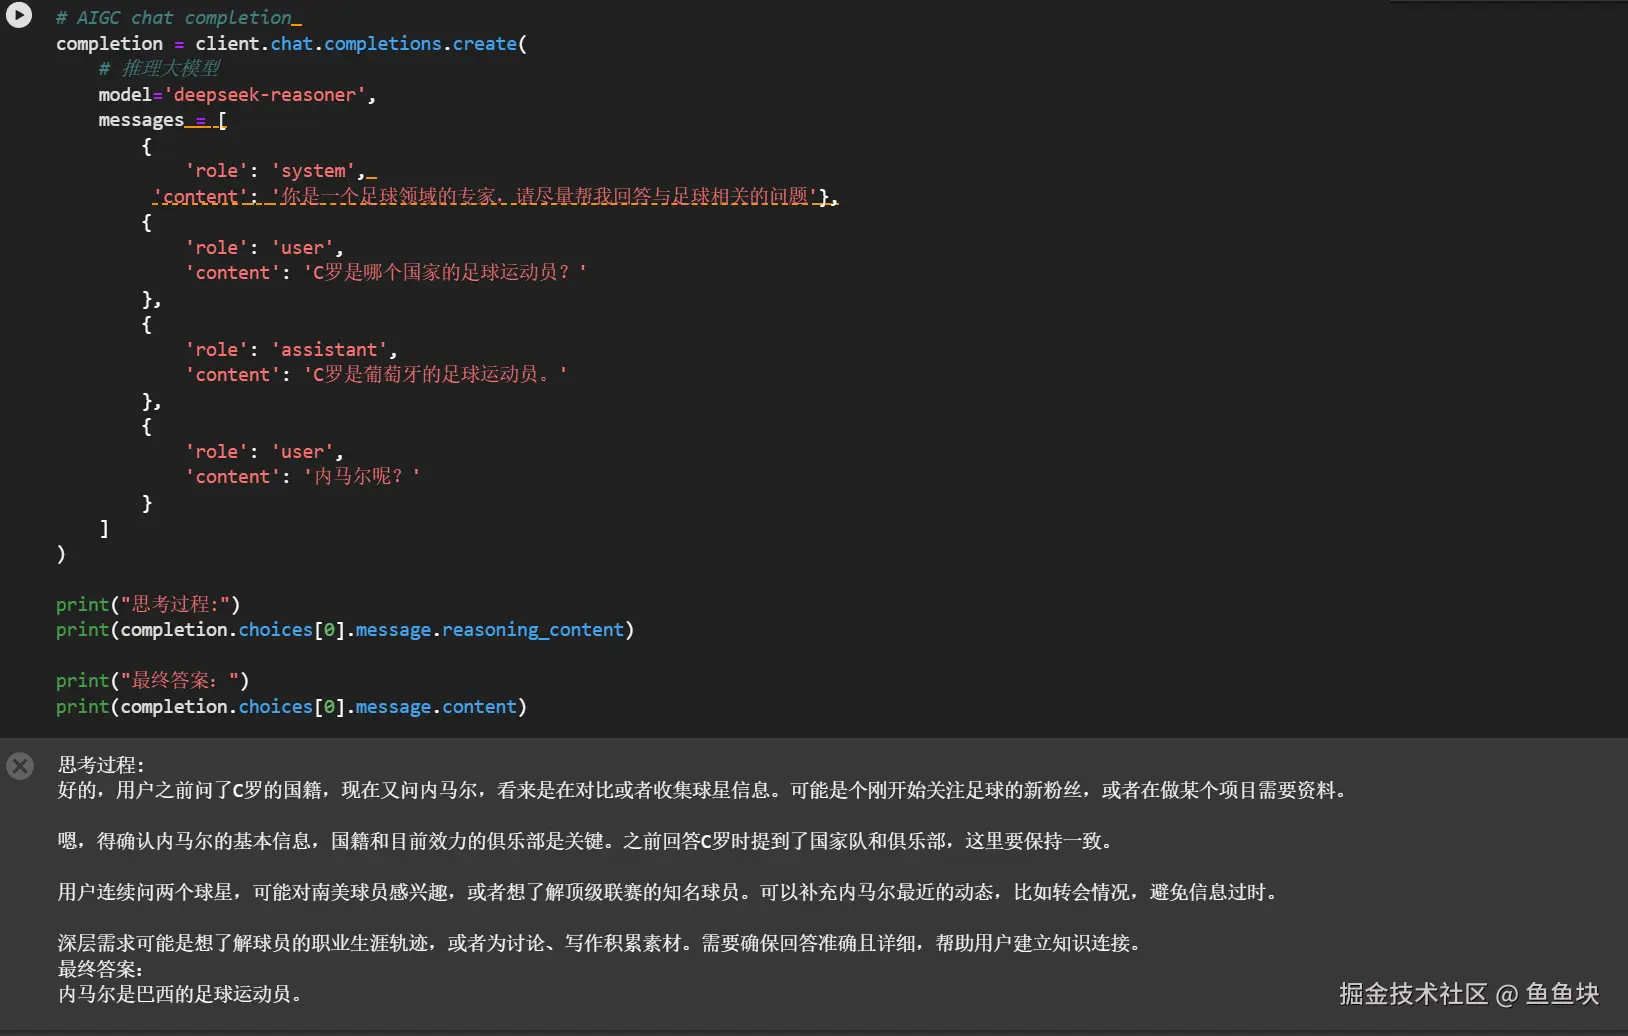Click the 'role': 'assistant' line
Viewport: 1628px width, 1036px height.
pyautogui.click(x=291, y=350)
